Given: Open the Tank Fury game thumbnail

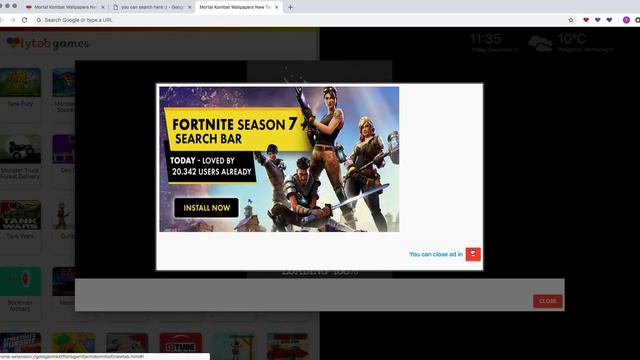Looking at the screenshot, I should (x=20, y=82).
